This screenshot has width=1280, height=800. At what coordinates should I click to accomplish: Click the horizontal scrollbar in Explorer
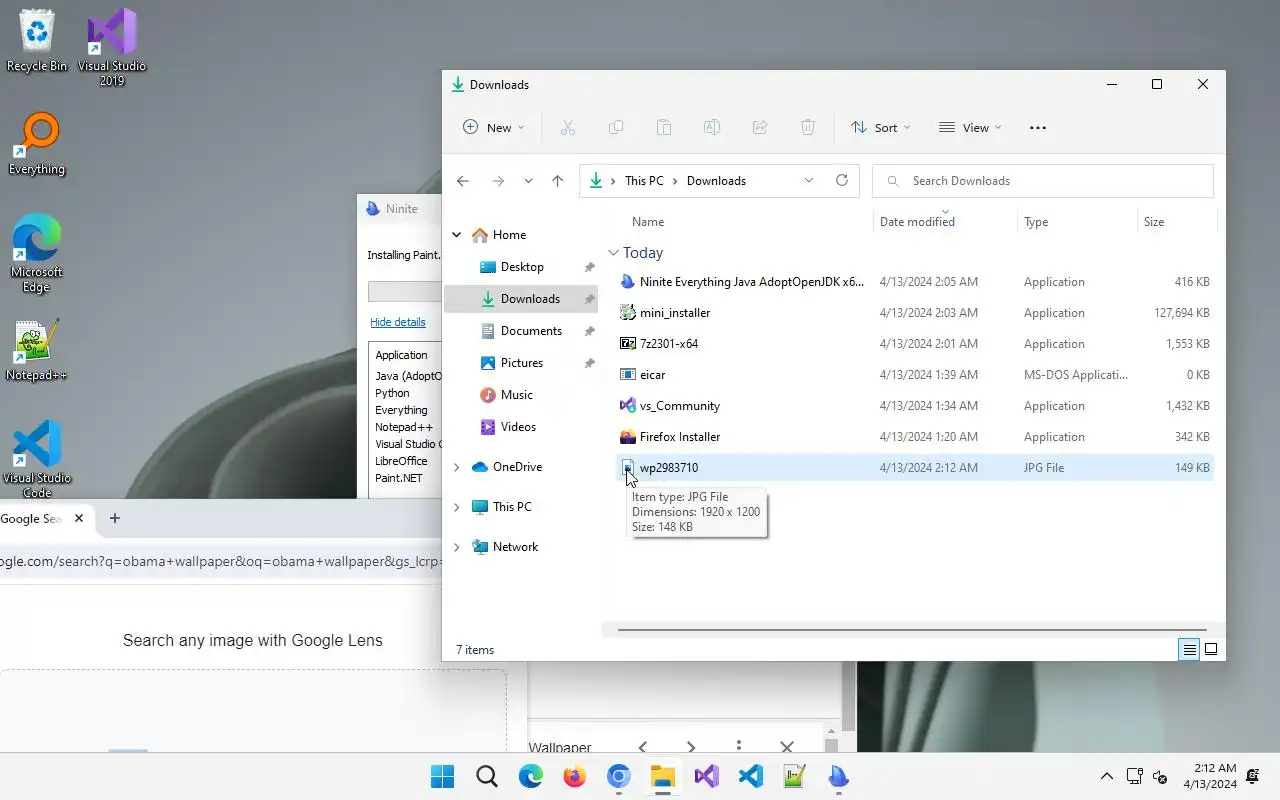tap(911, 630)
